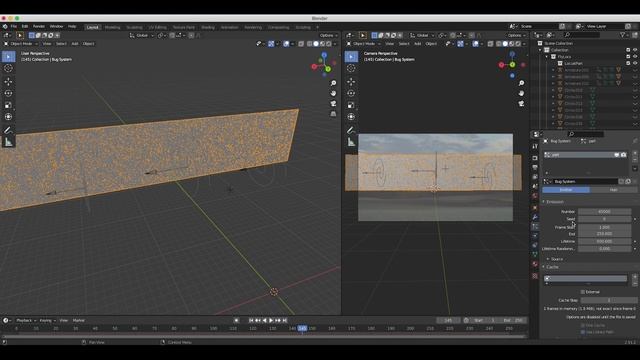640x360 pixels.
Task: Open the Render menu
Action: pos(39,27)
